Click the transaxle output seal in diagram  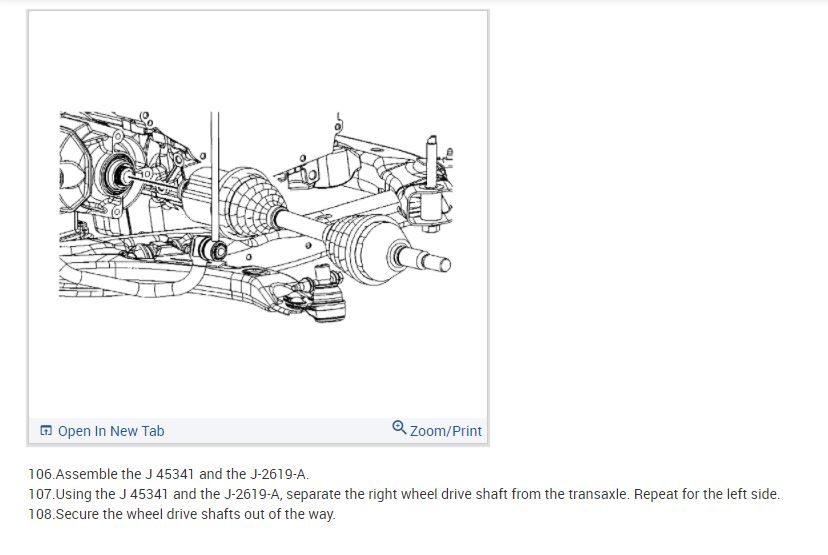[116, 177]
